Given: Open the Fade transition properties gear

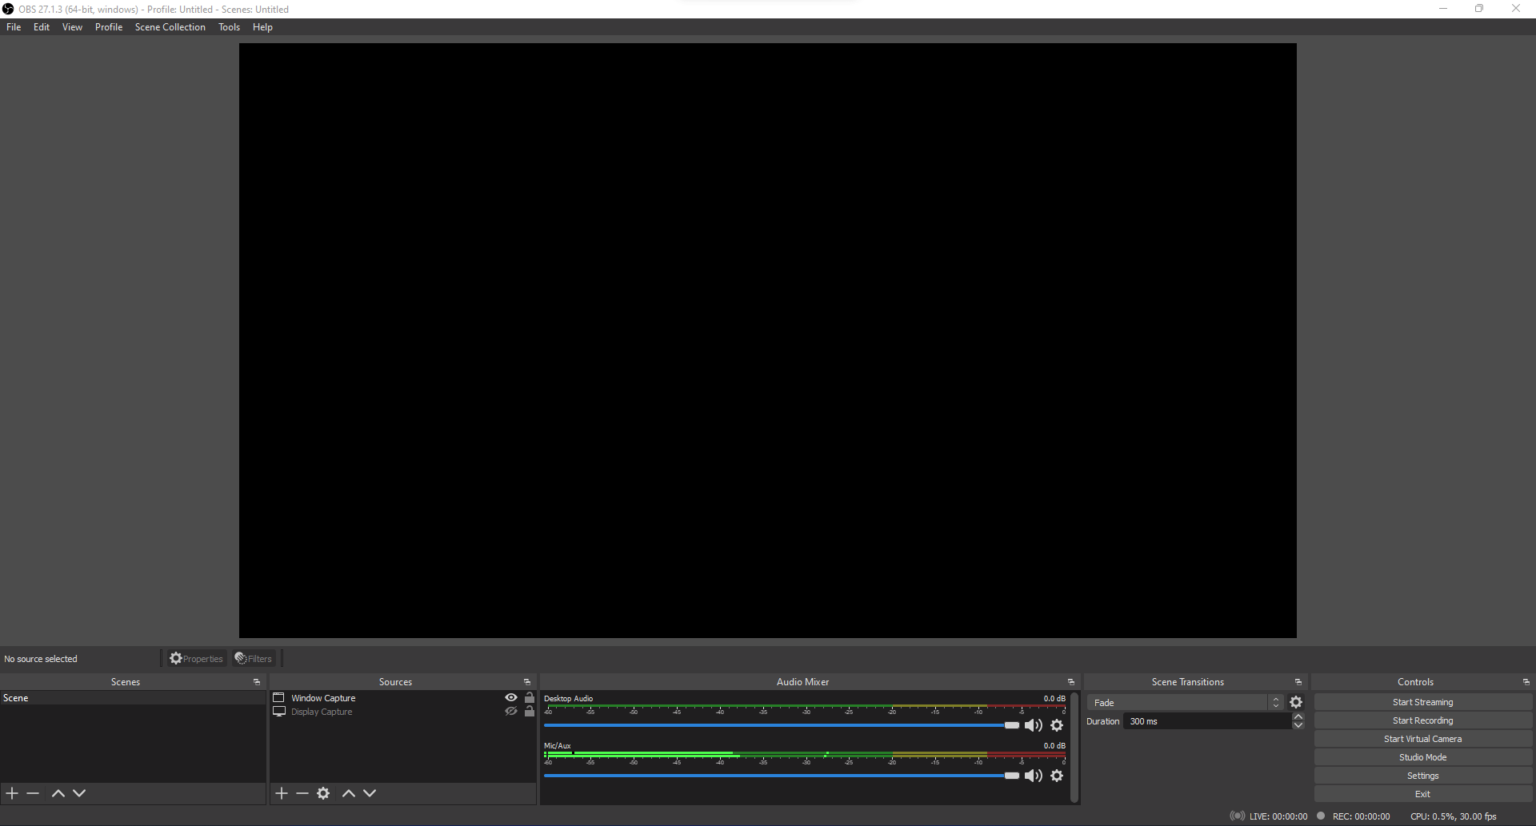Looking at the screenshot, I should tap(1295, 702).
